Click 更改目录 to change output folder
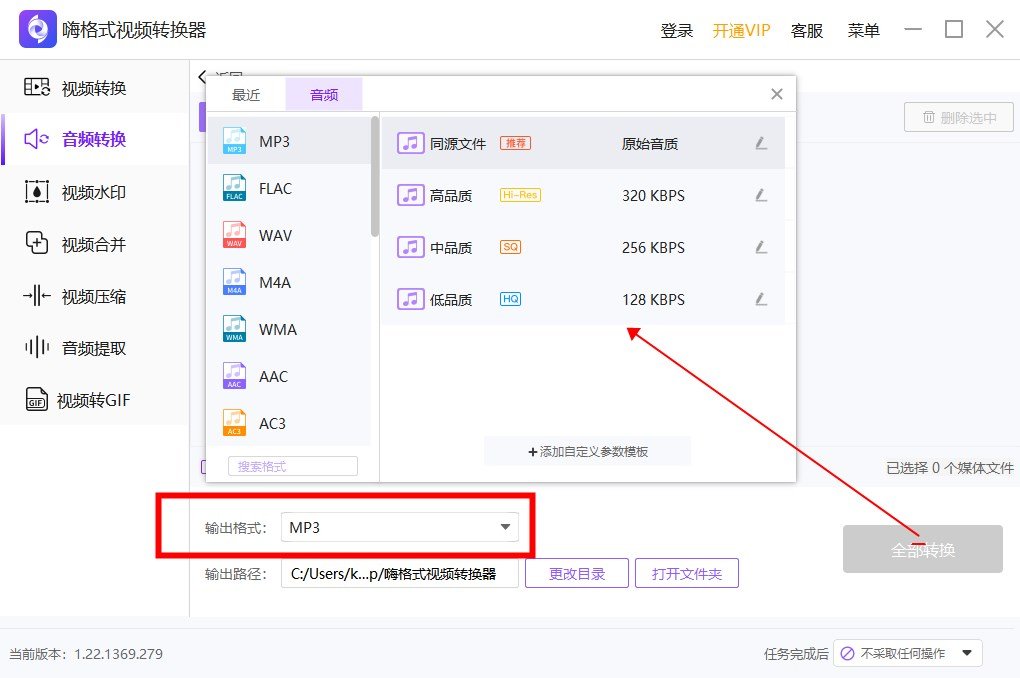 576,572
